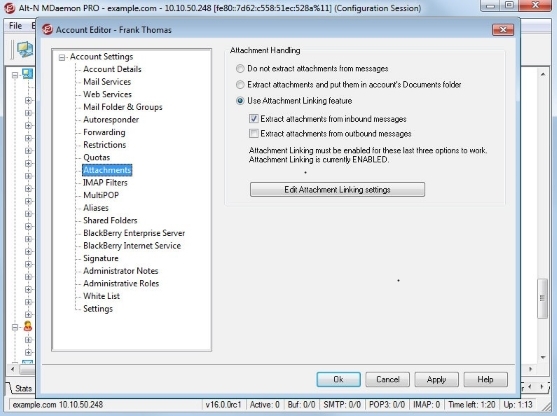Select the computer node icon in left tree
This screenshot has height=416, width=557.
click(x=27, y=74)
